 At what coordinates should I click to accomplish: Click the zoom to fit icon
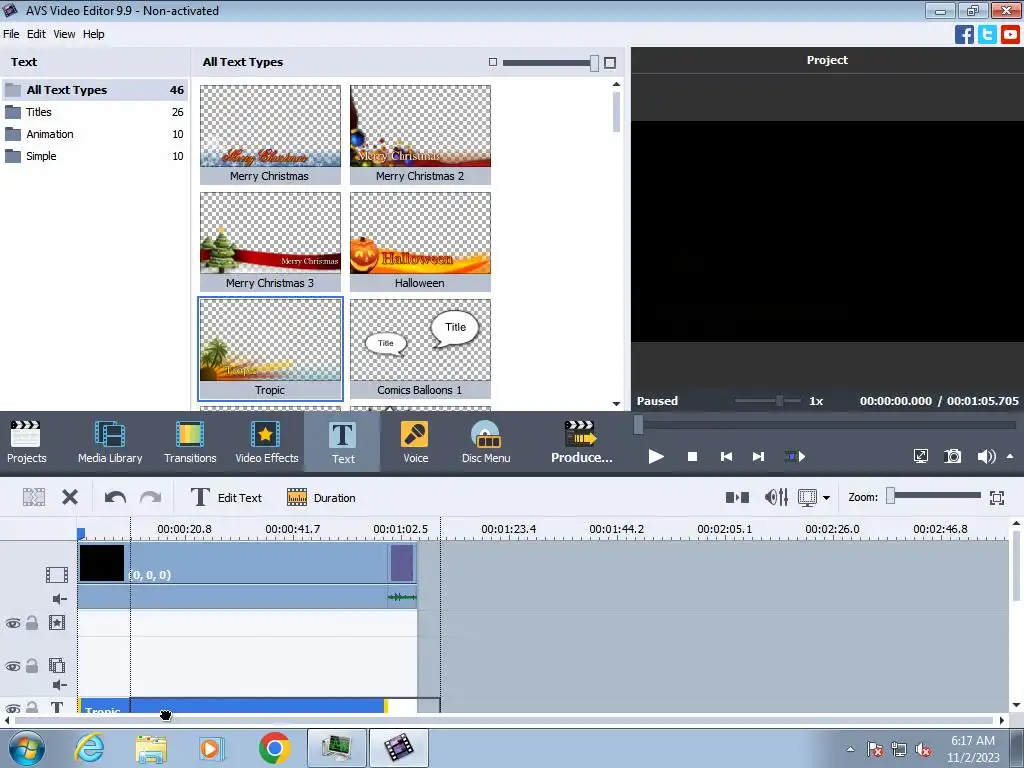[x=997, y=498]
